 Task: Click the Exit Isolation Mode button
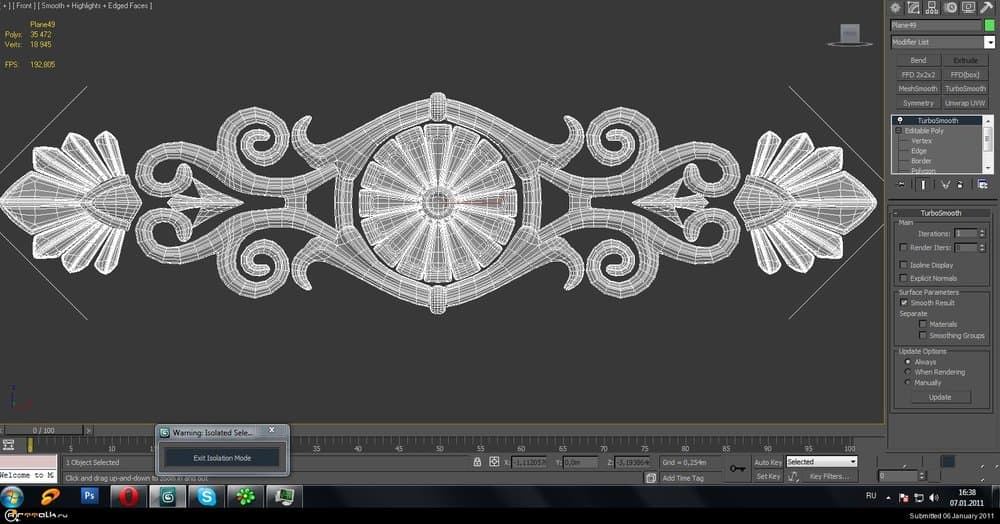pyautogui.click(x=222, y=458)
